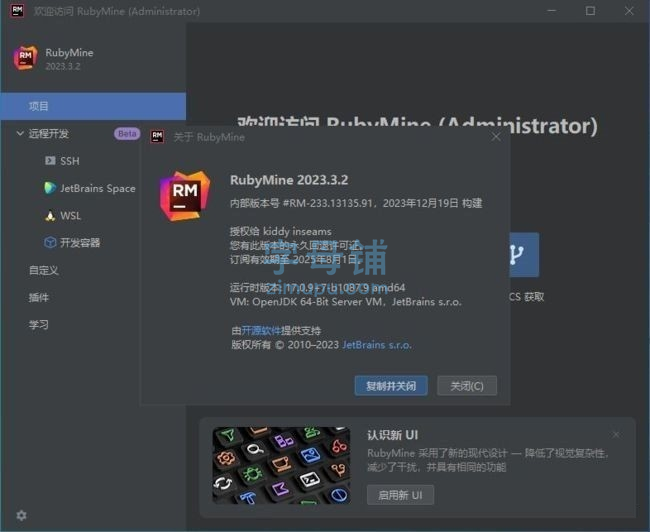The width and height of the screenshot is (650, 532).
Task: Close the About RubyMine dialog with its X
Action: 496,137
